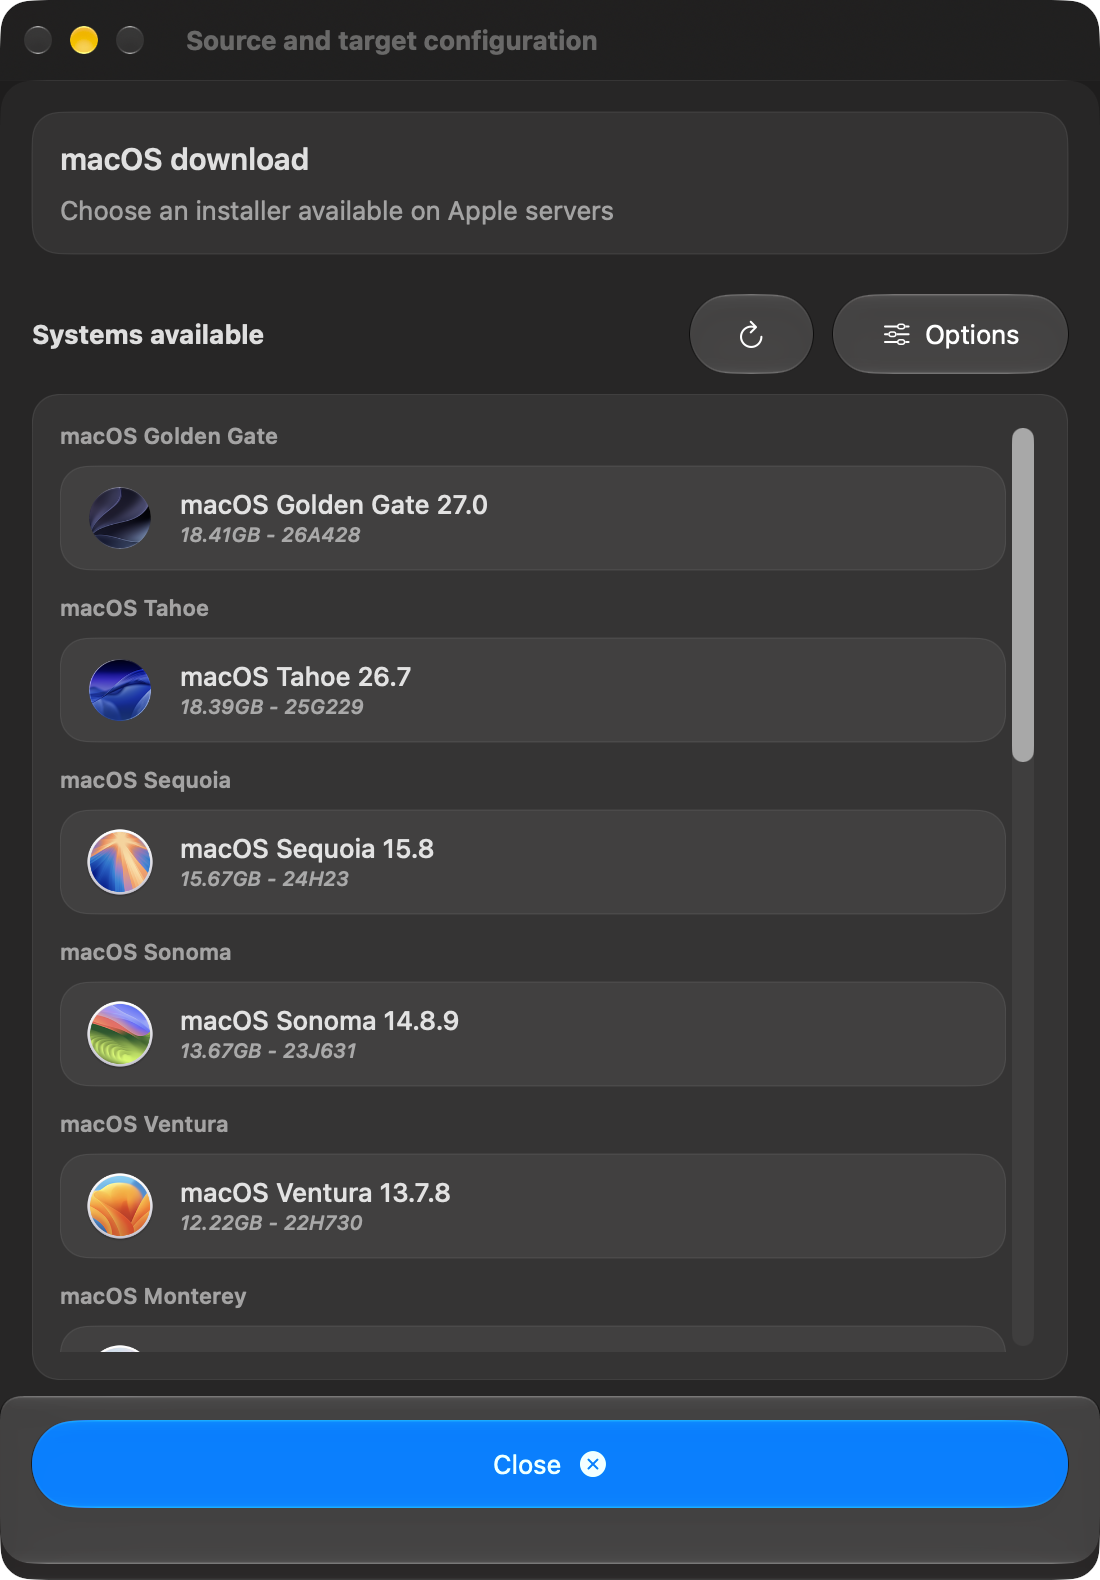Screen dimensions: 1100x1580
Task: Click the X icon in the Close button
Action: point(593,1464)
